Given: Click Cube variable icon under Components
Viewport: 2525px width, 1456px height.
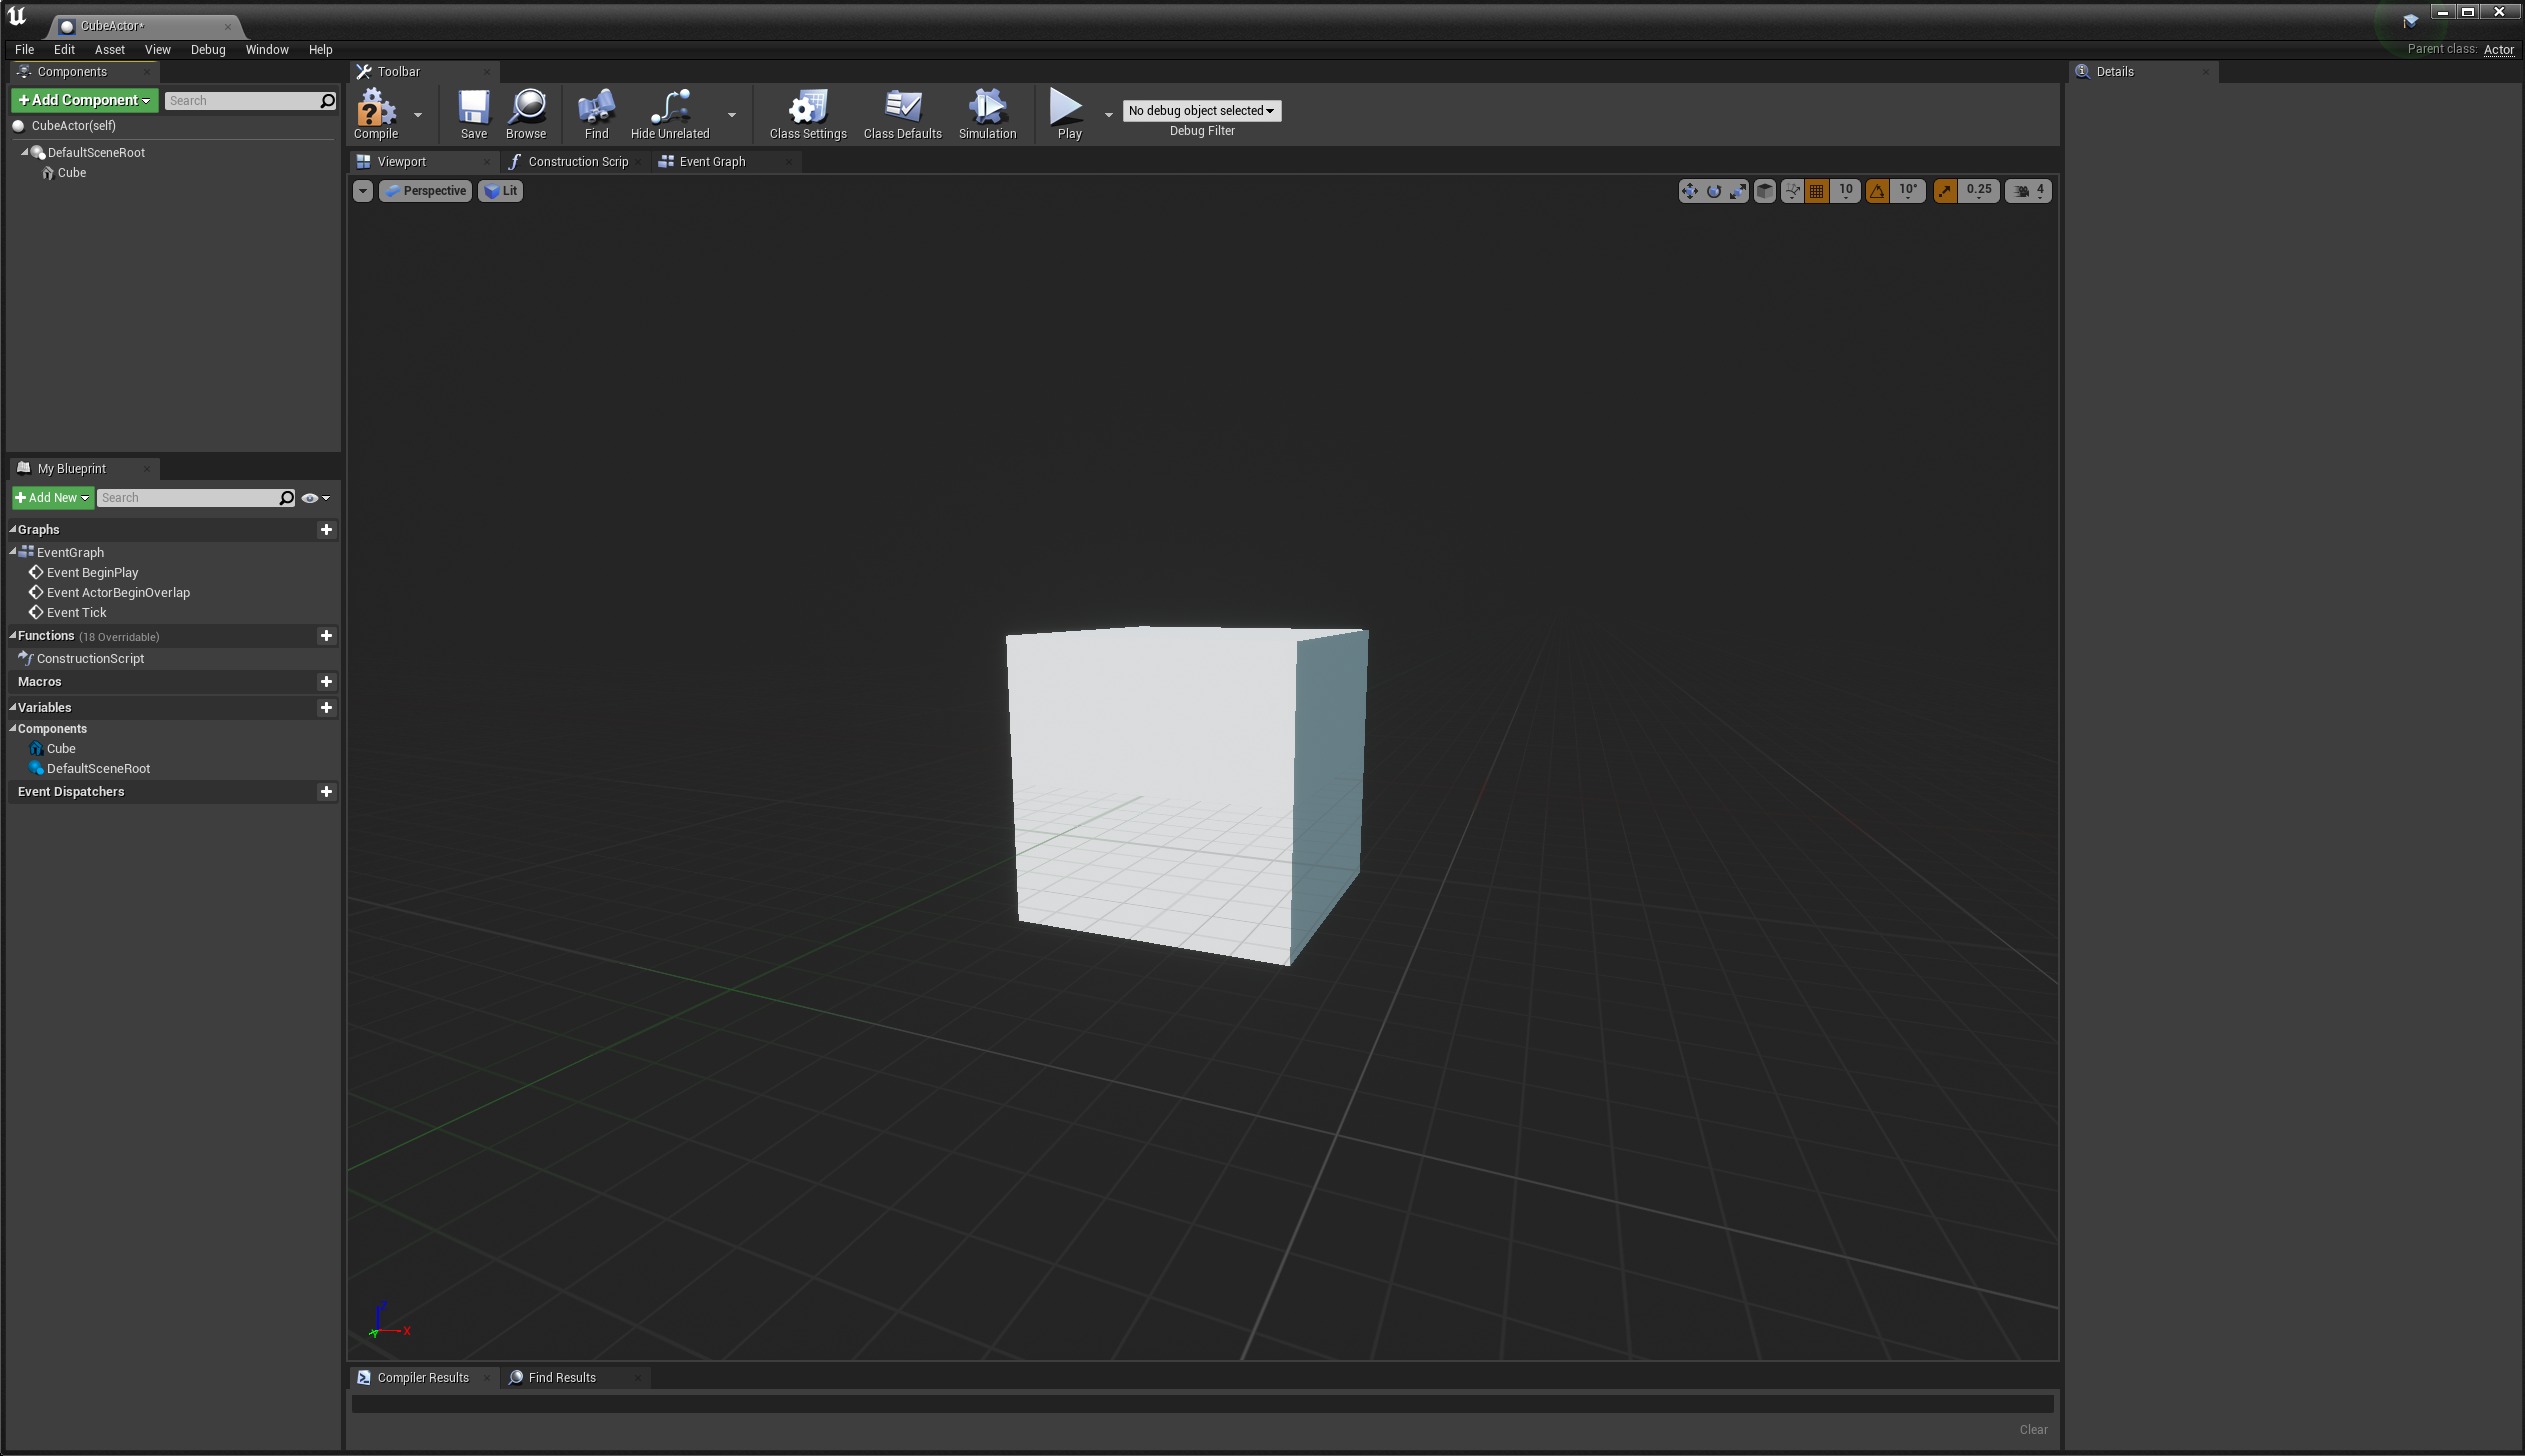Looking at the screenshot, I should point(36,749).
